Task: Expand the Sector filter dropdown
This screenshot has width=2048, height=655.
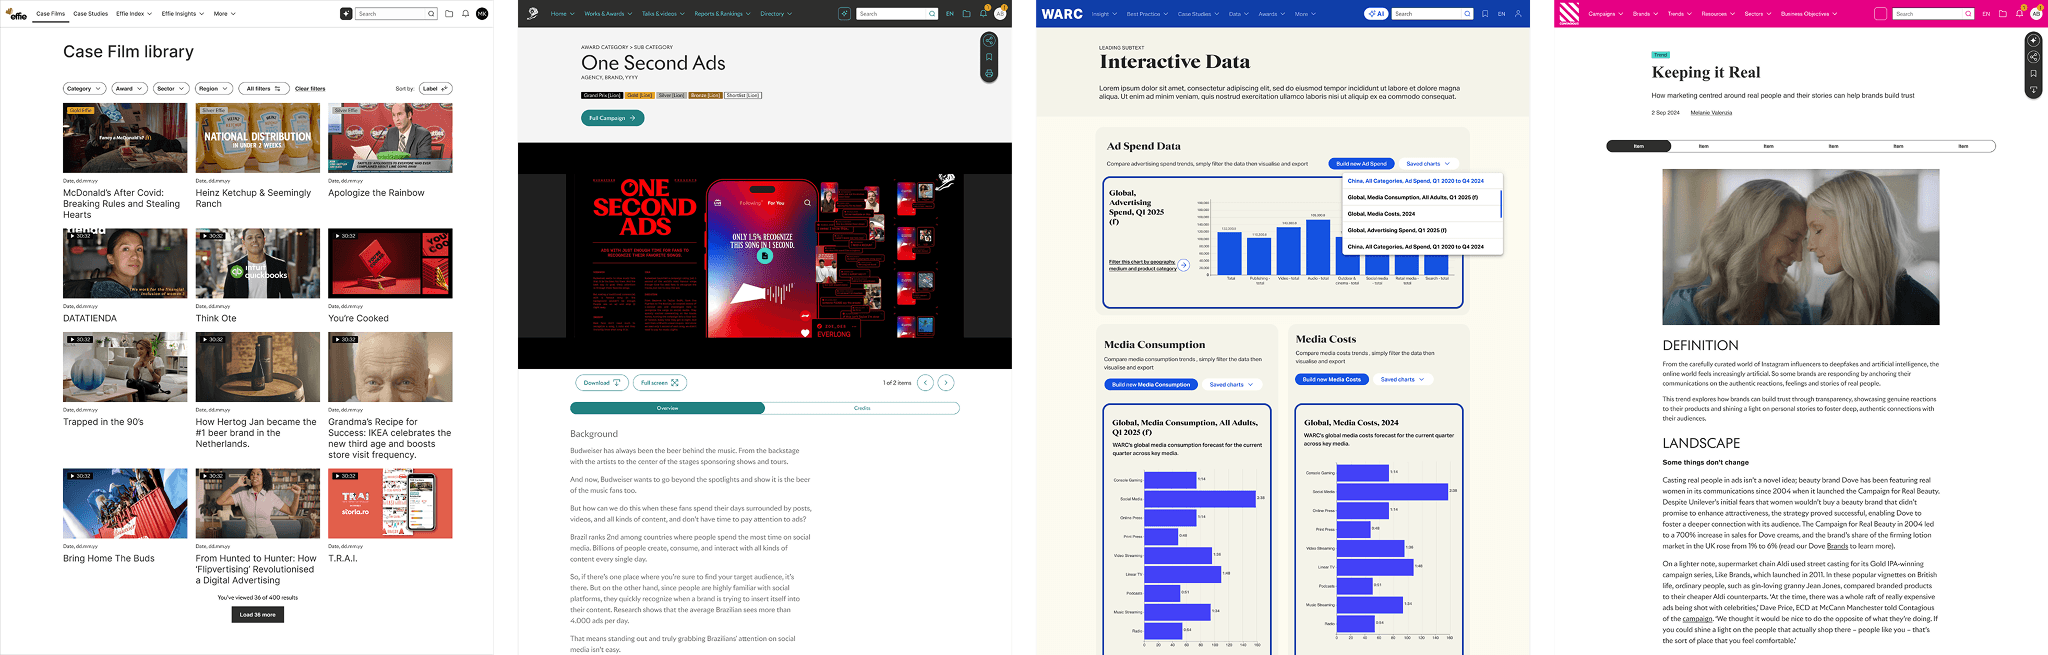Action: pos(170,88)
